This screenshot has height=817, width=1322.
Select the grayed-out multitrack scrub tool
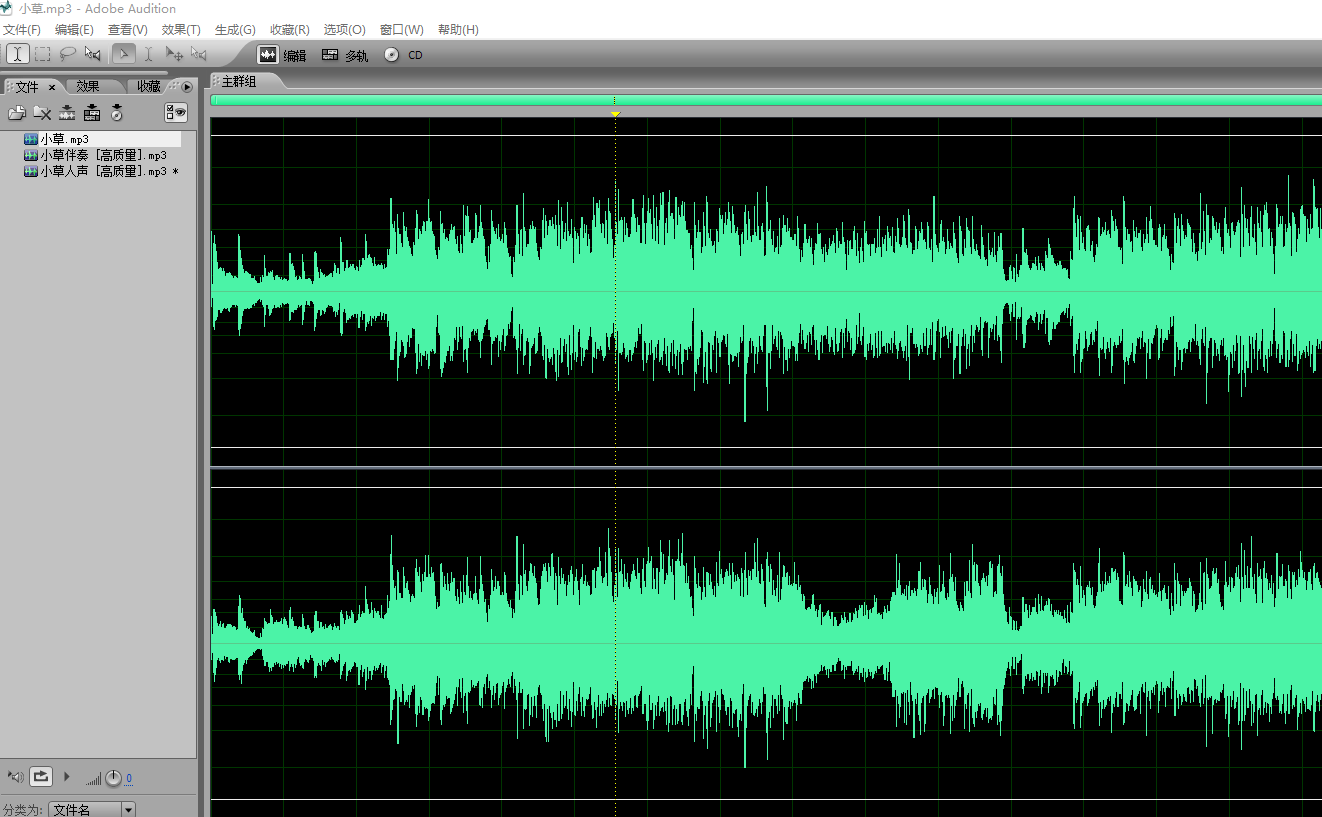199,54
